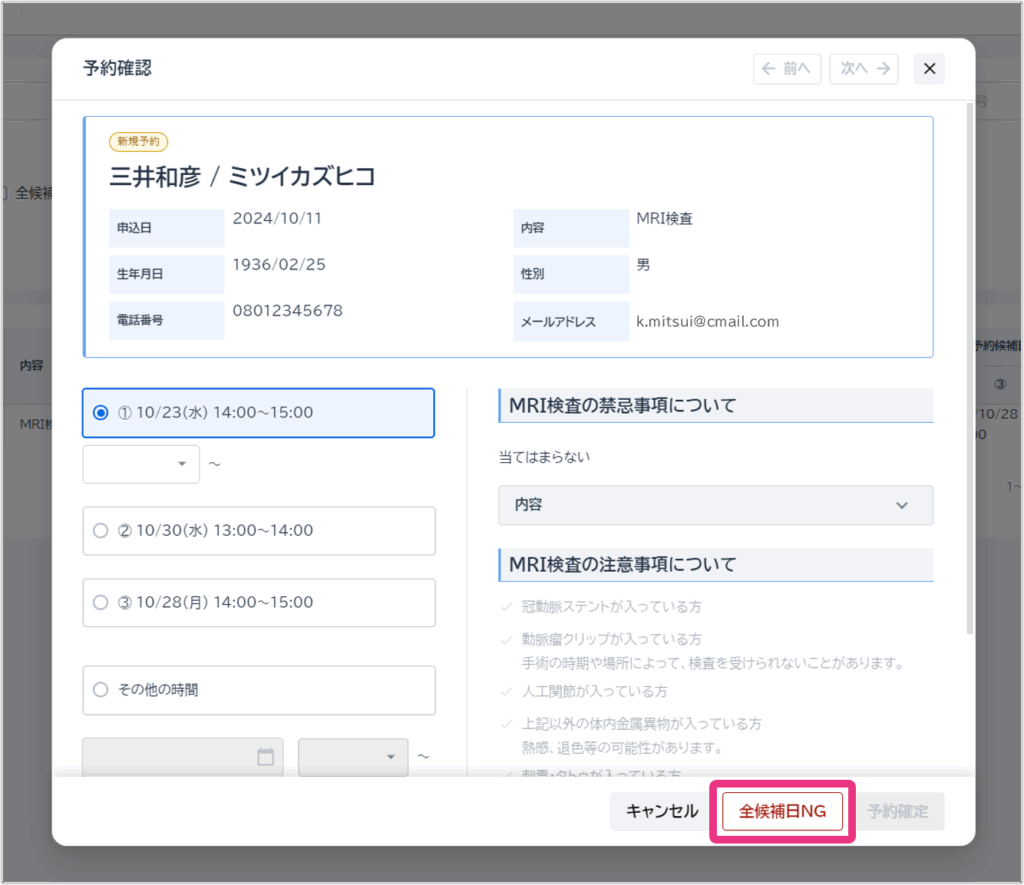
Task: Click the 全候補日NG button
Action: (782, 811)
